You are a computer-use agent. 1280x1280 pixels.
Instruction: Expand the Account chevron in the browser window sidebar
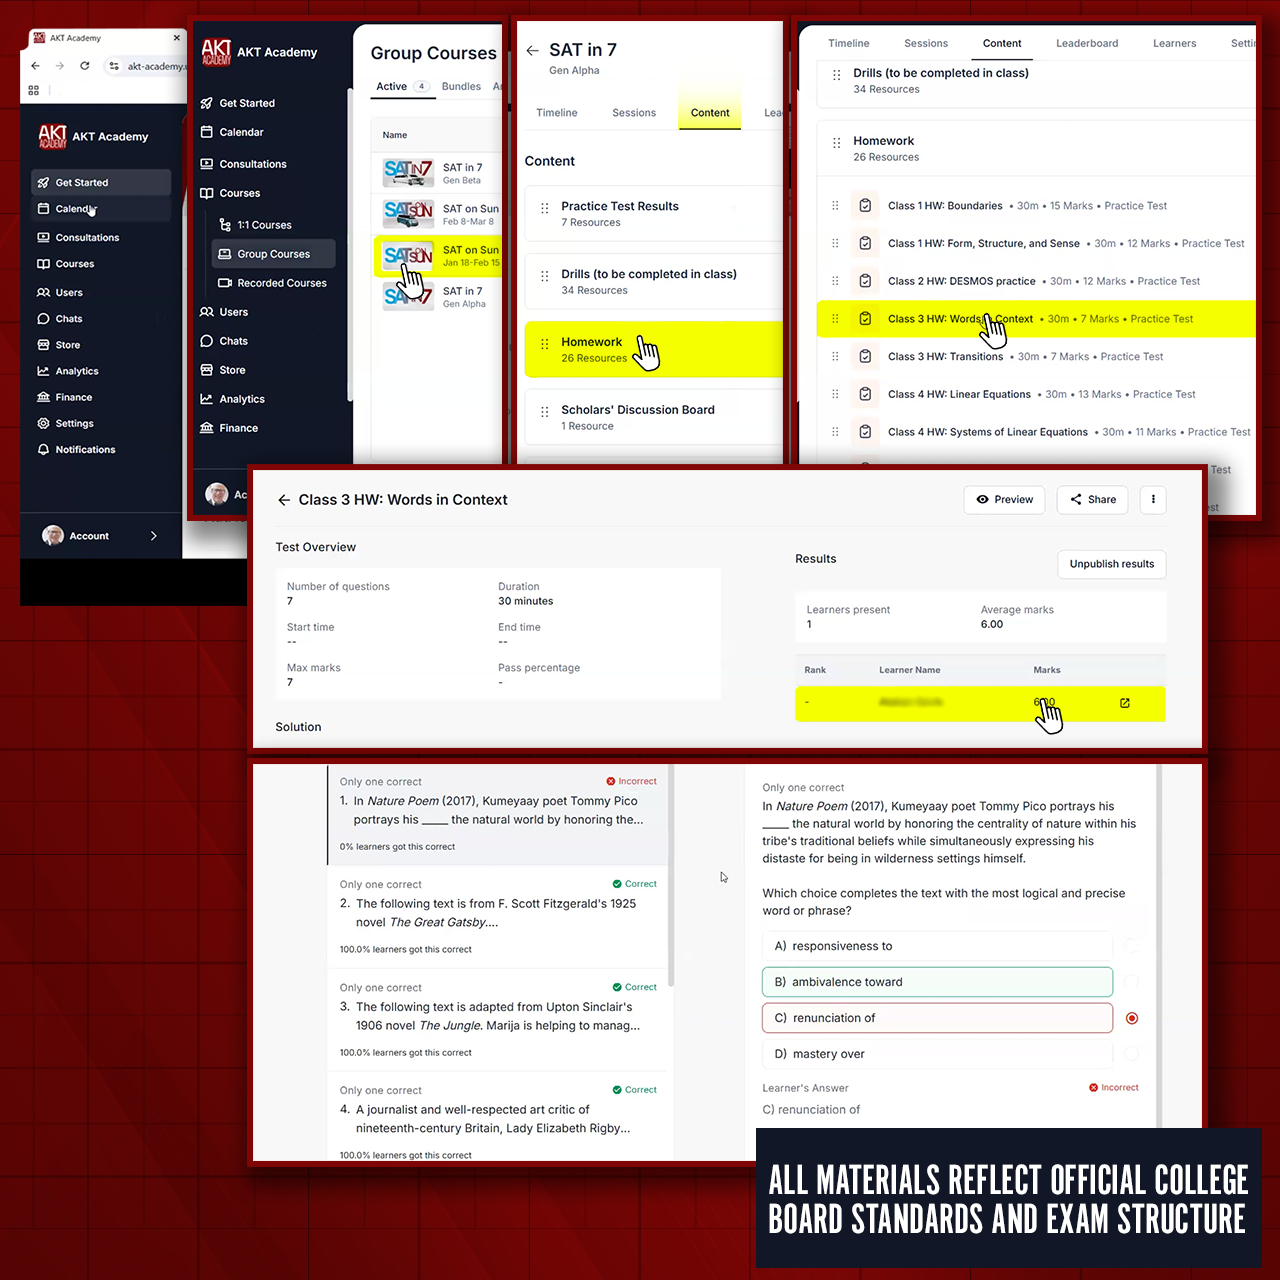click(154, 536)
